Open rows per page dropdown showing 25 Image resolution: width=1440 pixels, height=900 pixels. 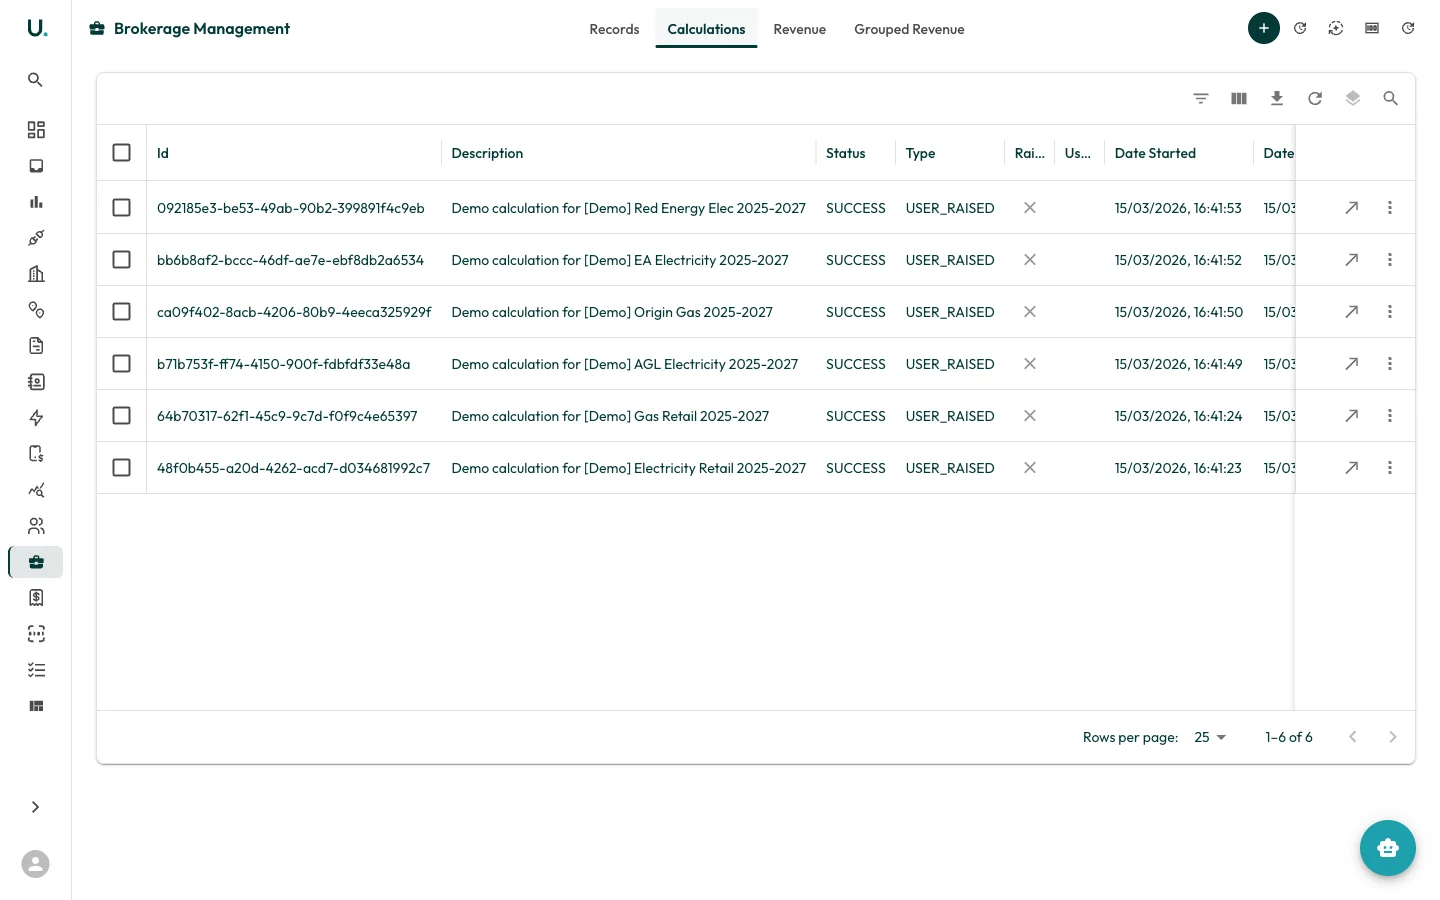point(1210,737)
